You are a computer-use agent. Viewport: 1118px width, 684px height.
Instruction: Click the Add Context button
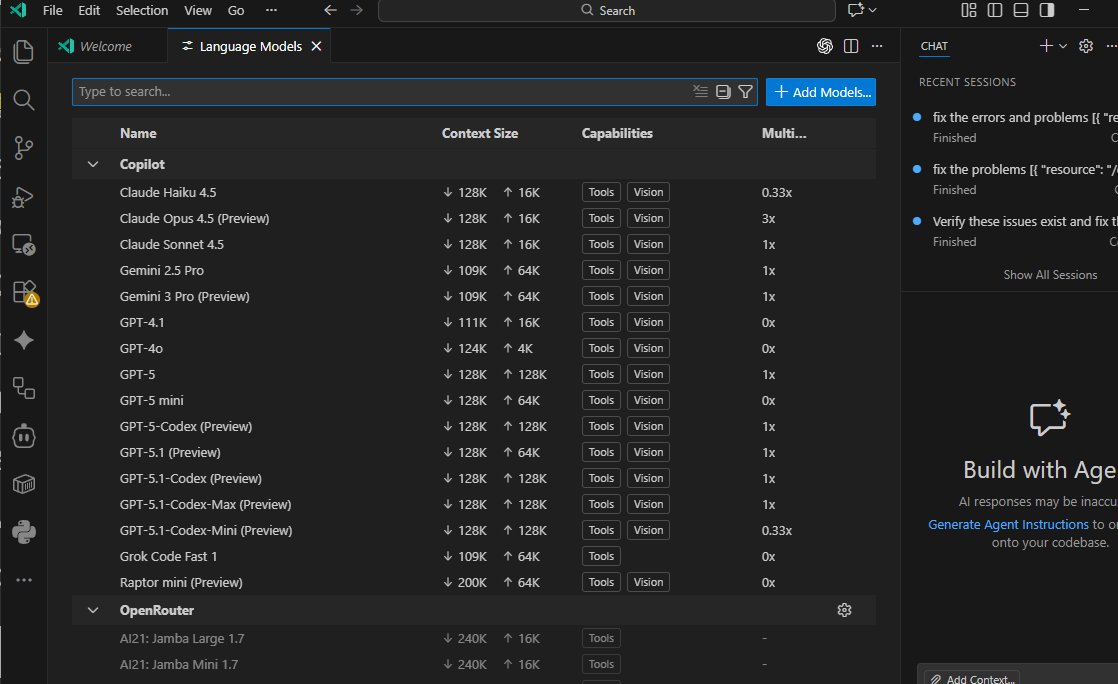[x=973, y=679]
